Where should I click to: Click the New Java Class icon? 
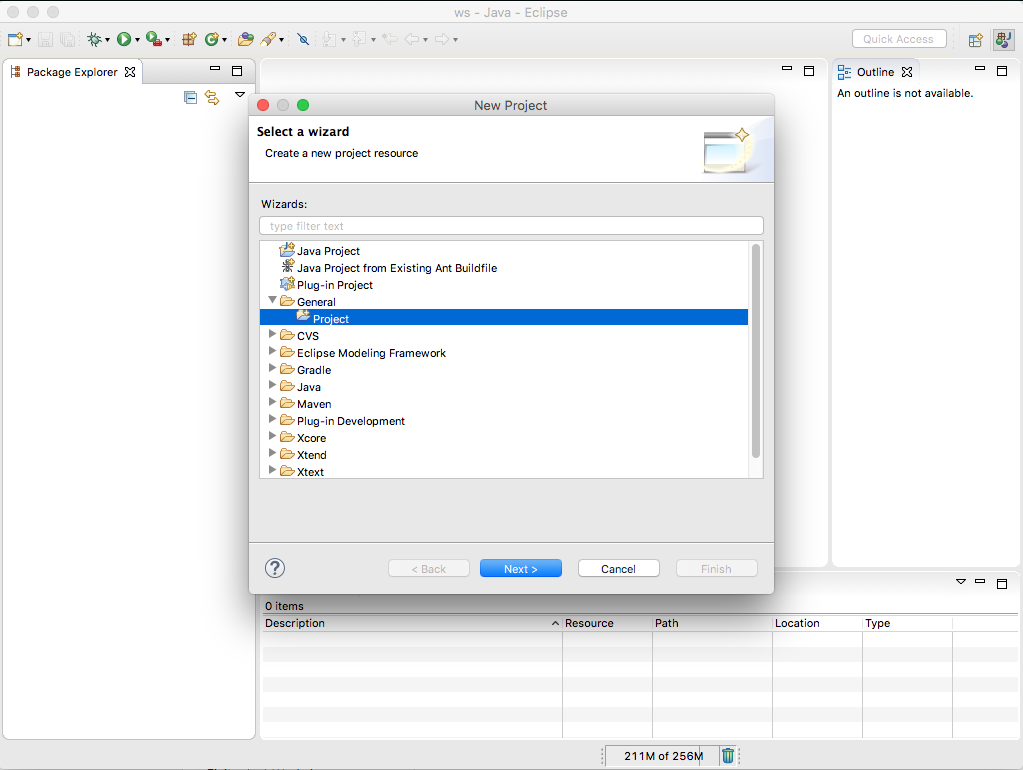tap(211, 39)
